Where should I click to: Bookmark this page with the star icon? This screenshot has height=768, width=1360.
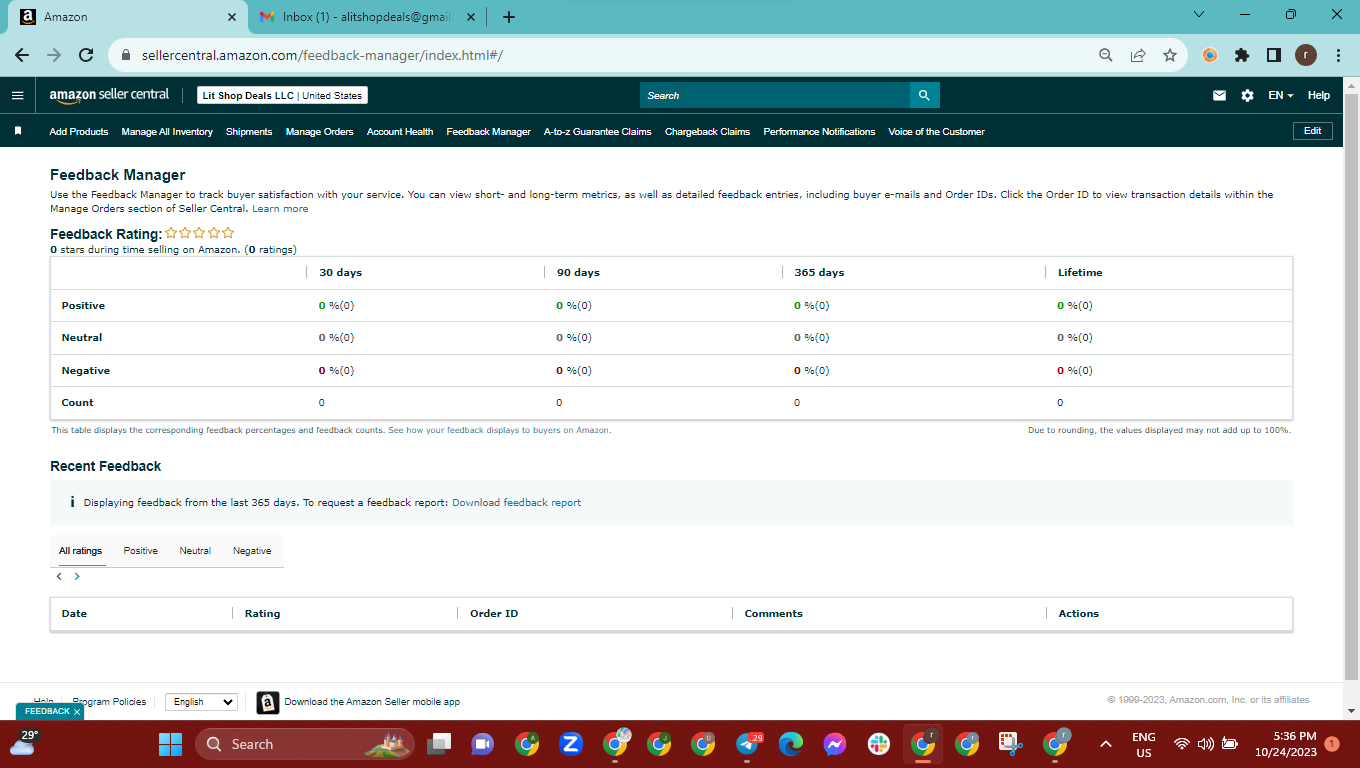(x=1170, y=55)
